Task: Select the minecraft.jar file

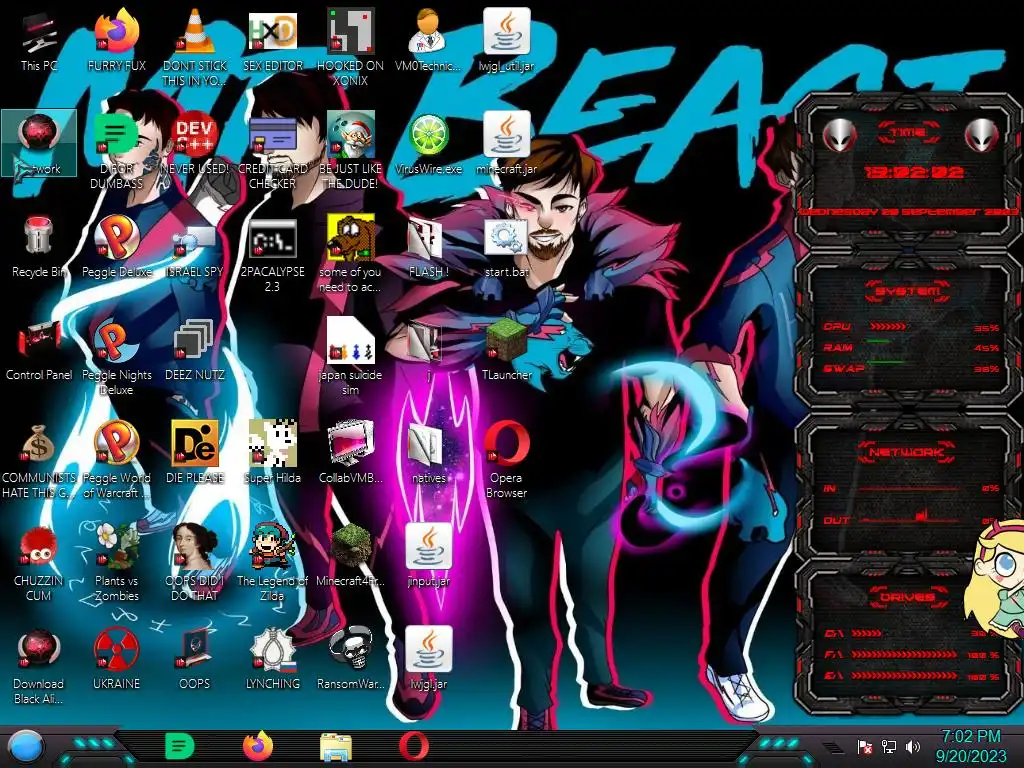Action: point(507,143)
